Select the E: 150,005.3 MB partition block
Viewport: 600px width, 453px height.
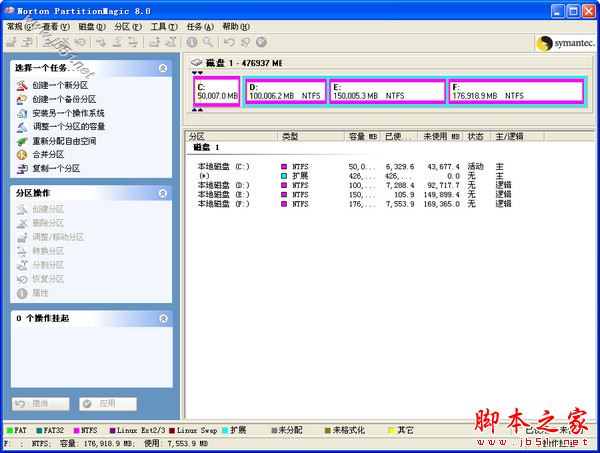point(387,91)
